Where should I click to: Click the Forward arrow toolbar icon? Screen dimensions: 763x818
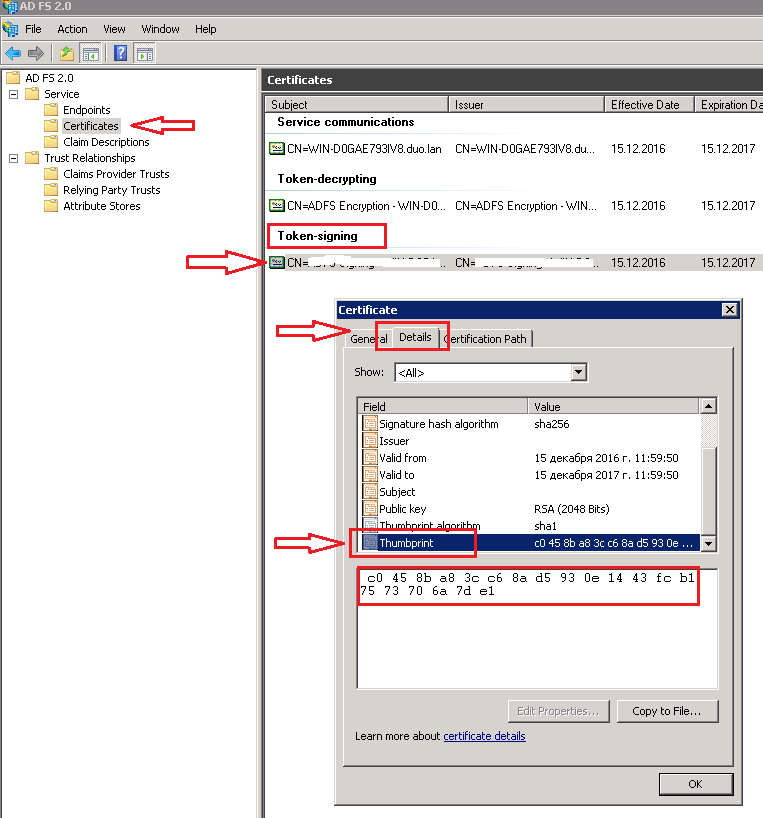[35, 53]
